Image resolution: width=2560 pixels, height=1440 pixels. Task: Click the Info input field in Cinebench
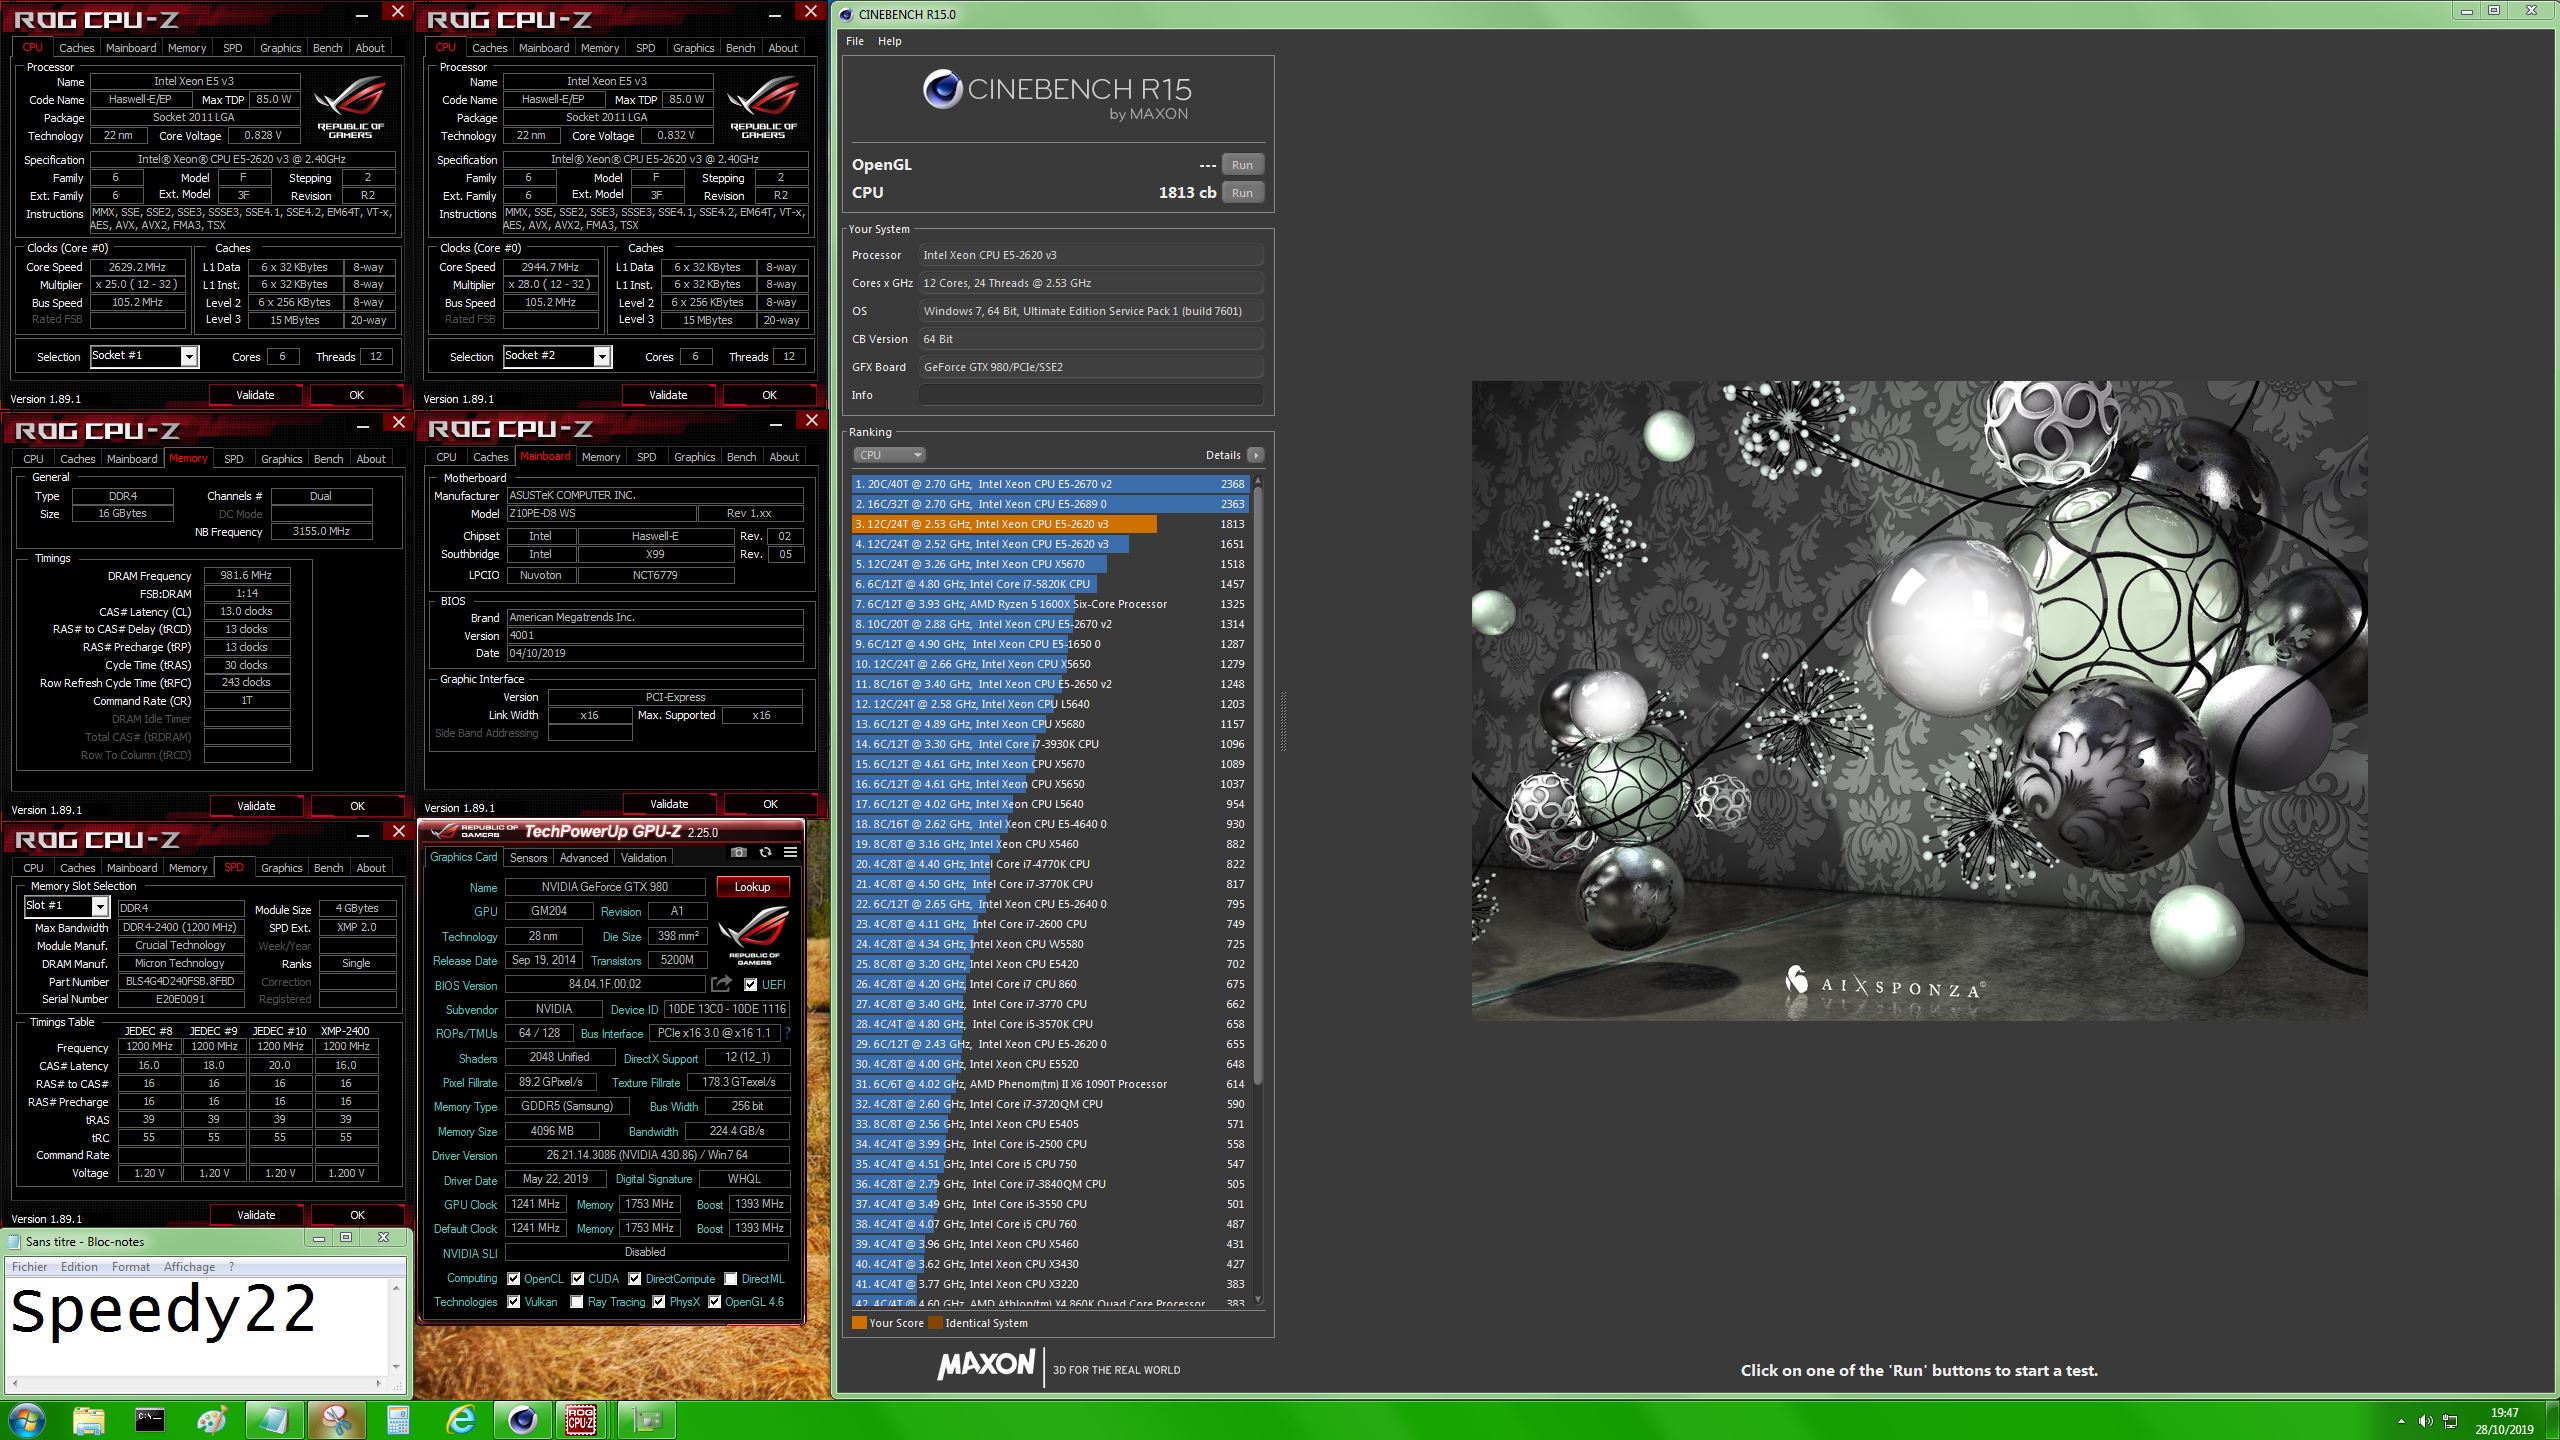click(x=1091, y=395)
